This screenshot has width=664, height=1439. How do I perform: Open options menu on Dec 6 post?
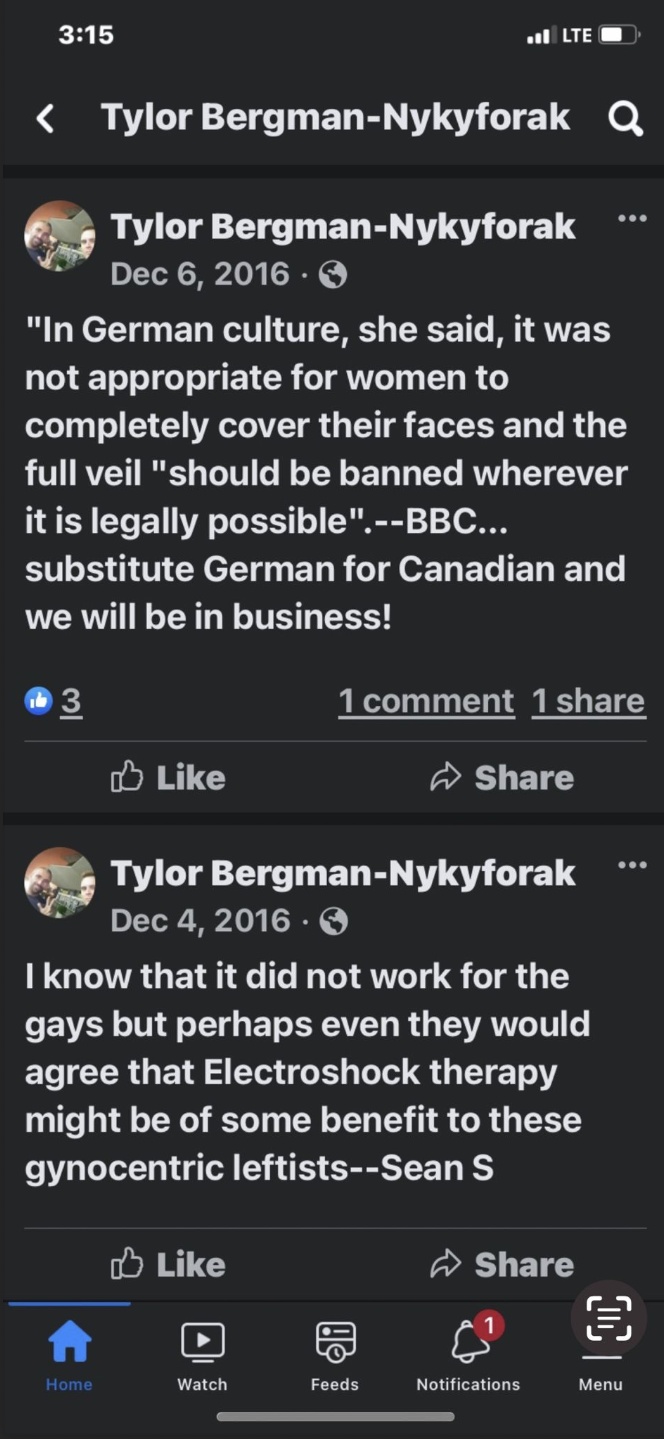[x=631, y=218]
